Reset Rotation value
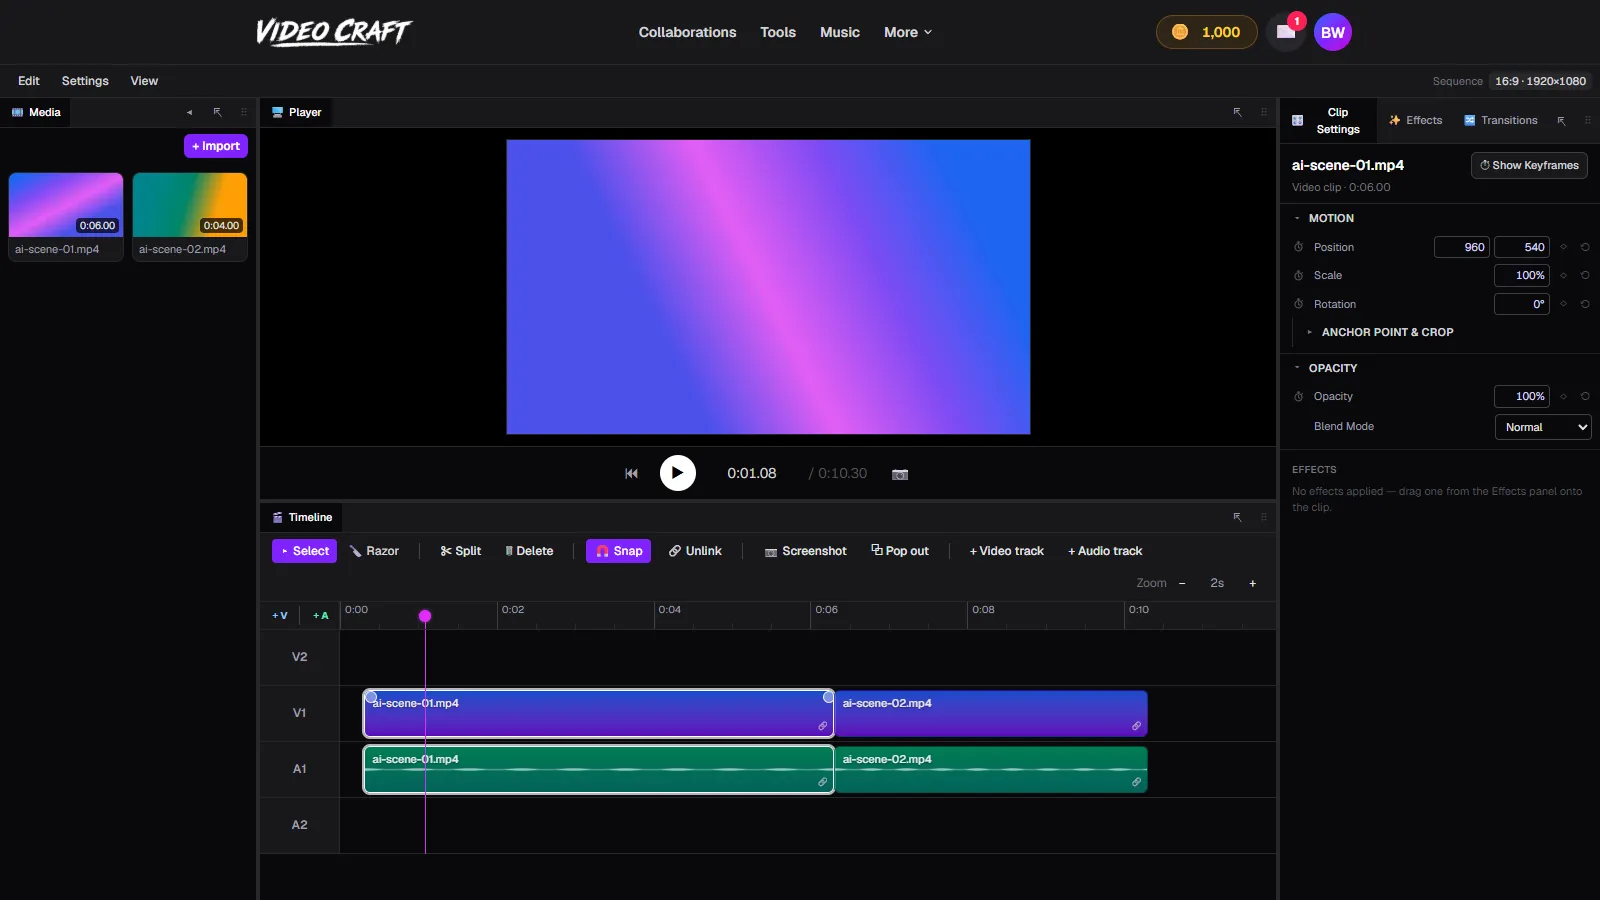 tap(1585, 304)
